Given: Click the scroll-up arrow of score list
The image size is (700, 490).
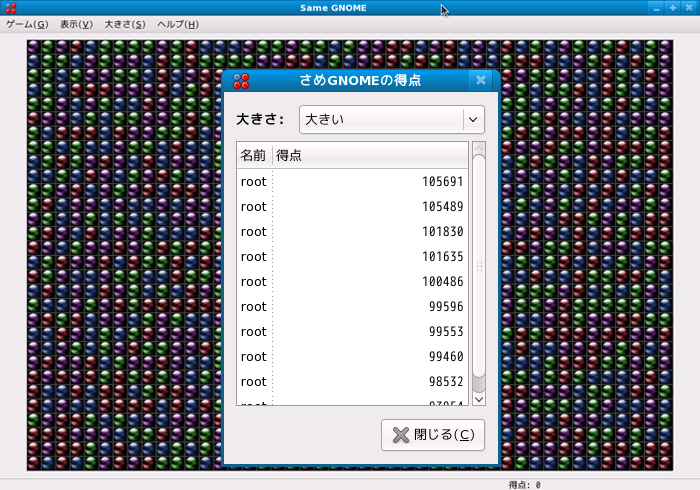Looking at the screenshot, I should 479,148.
